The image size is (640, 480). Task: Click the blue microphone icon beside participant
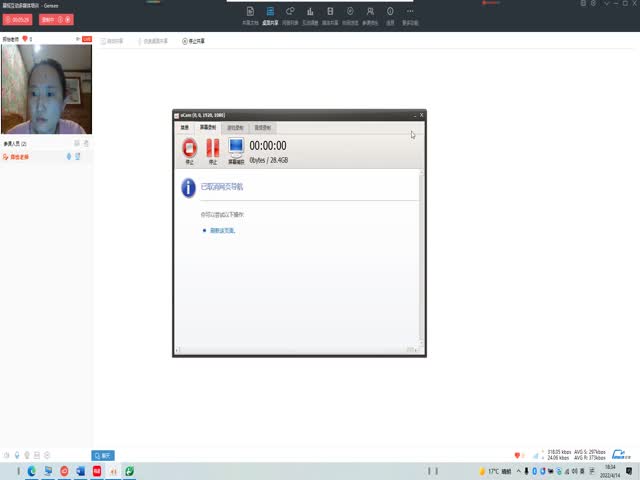pyautogui.click(x=69, y=157)
